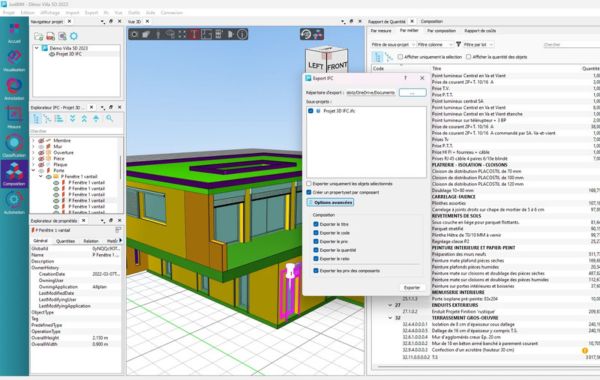Open Relation tab in properties explorer
This screenshot has height=380, width=600.
point(91,241)
